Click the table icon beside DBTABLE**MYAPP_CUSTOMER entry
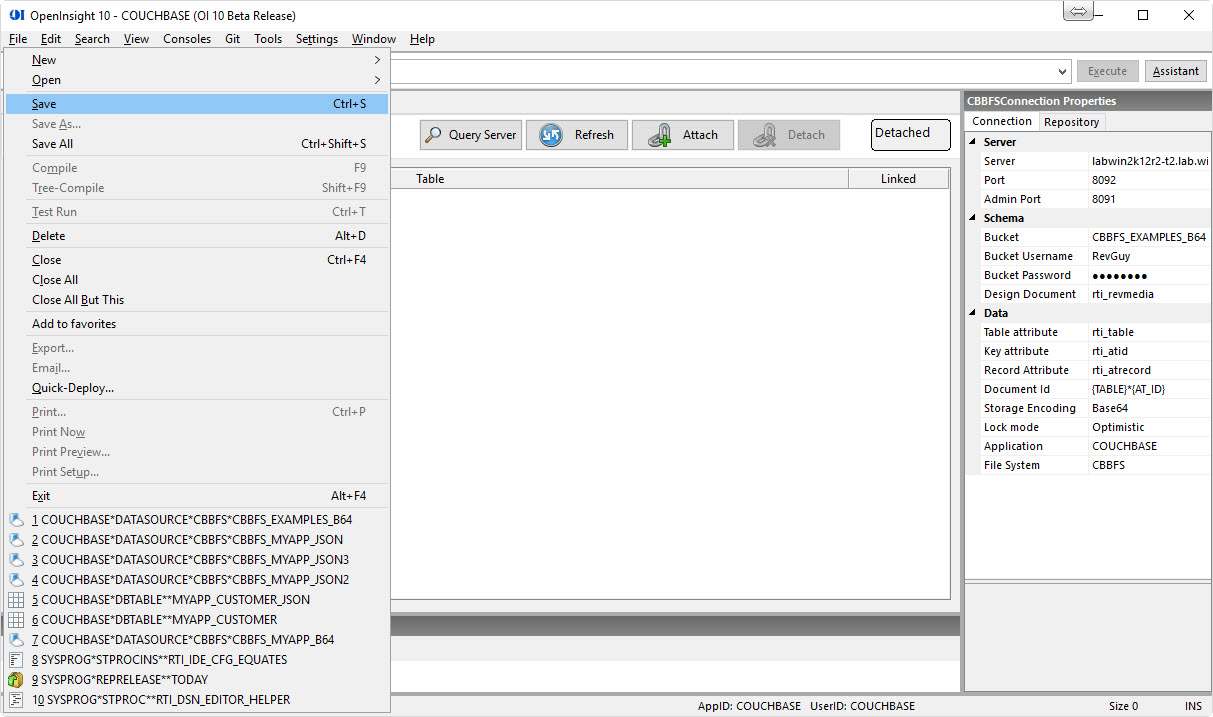Image resolution: width=1213 pixels, height=717 pixels. click(x=16, y=620)
